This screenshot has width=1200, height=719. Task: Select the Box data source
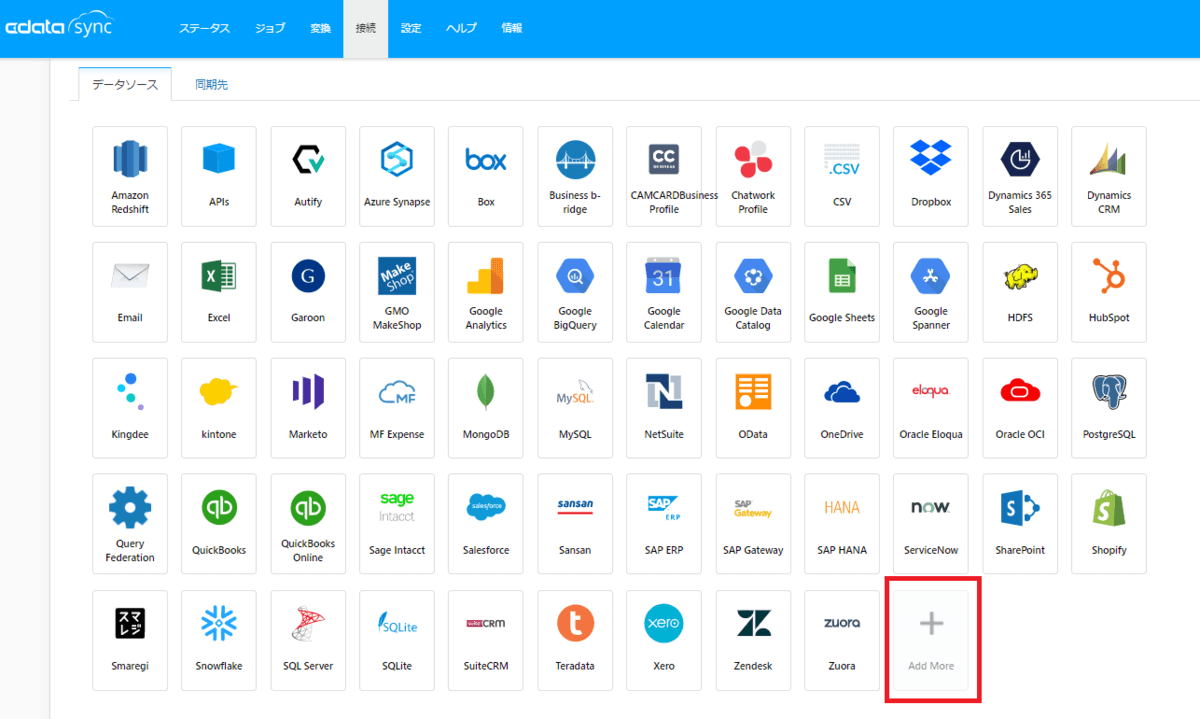pos(486,176)
